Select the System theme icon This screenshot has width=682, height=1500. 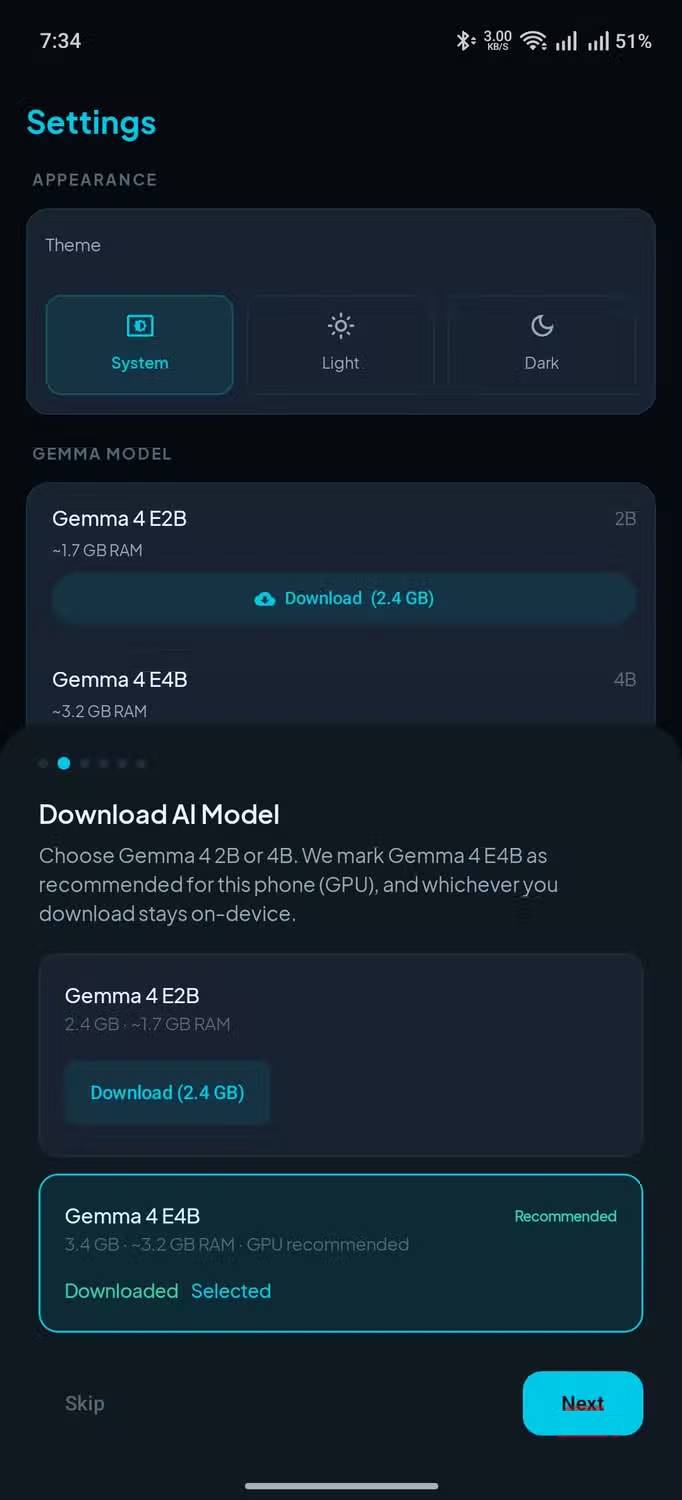click(140, 326)
